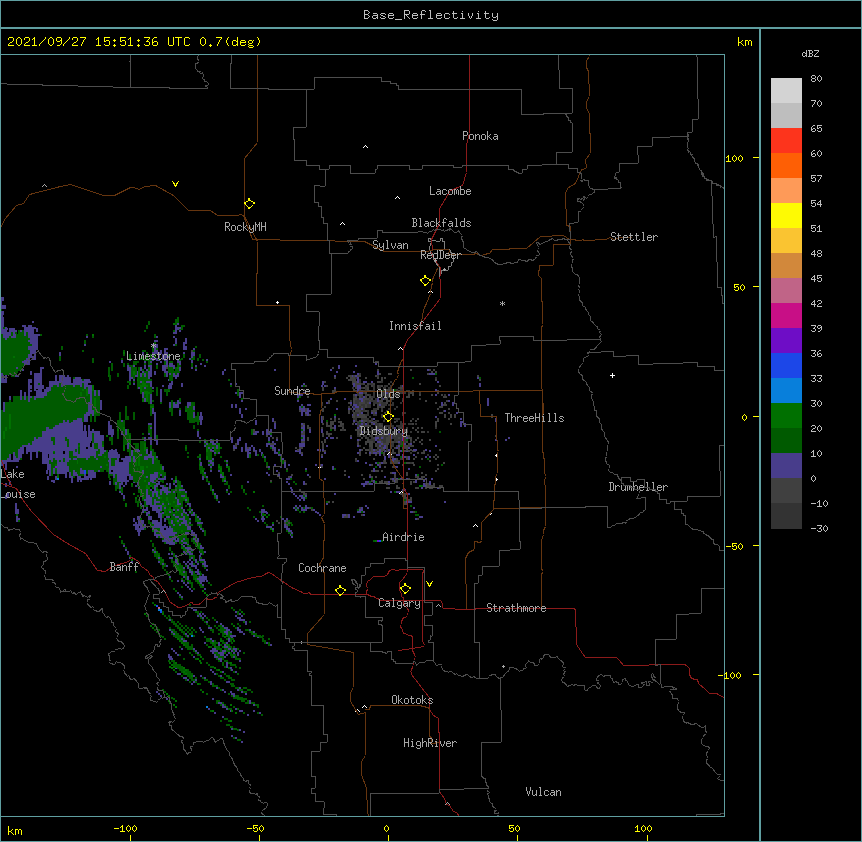
Task: Click the yellow diamond marker near RockyMH
Action: (x=249, y=204)
